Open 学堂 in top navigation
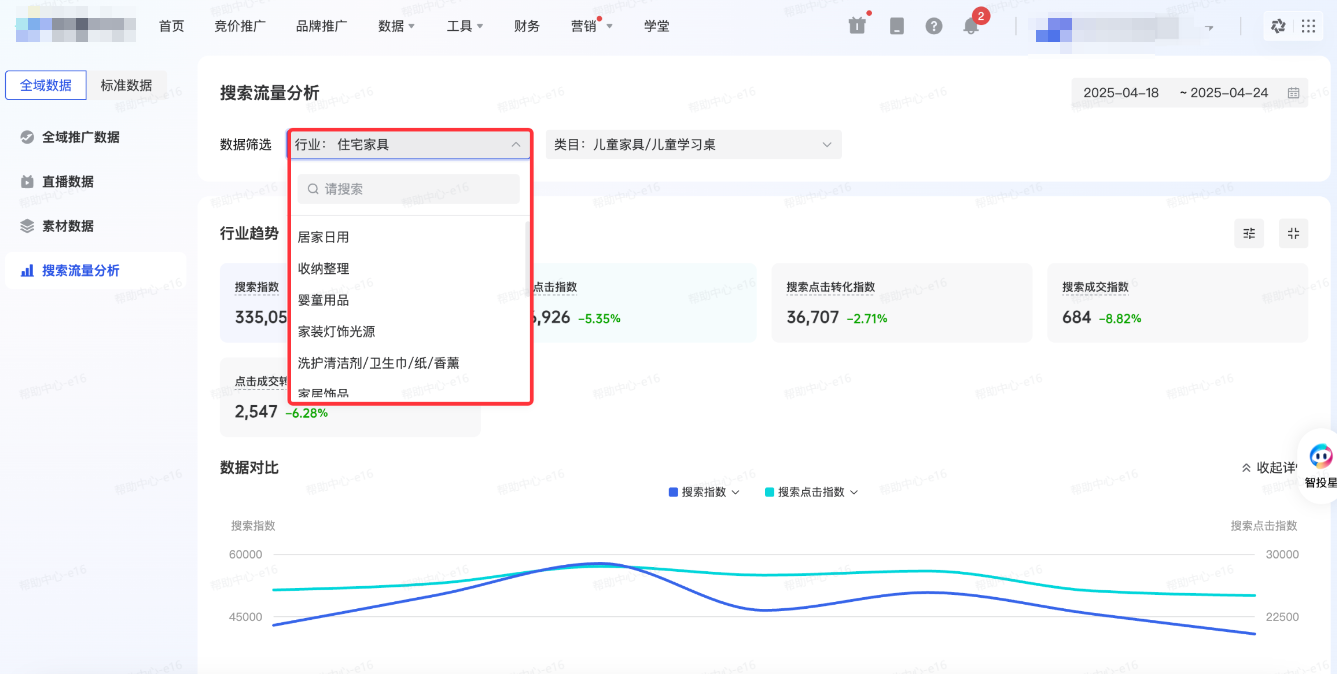Viewport: 1337px width, 674px height. click(657, 26)
